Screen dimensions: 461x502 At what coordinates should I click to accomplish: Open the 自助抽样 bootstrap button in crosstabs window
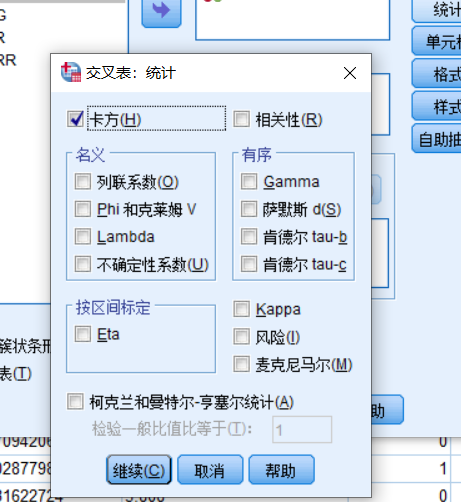click(437, 139)
